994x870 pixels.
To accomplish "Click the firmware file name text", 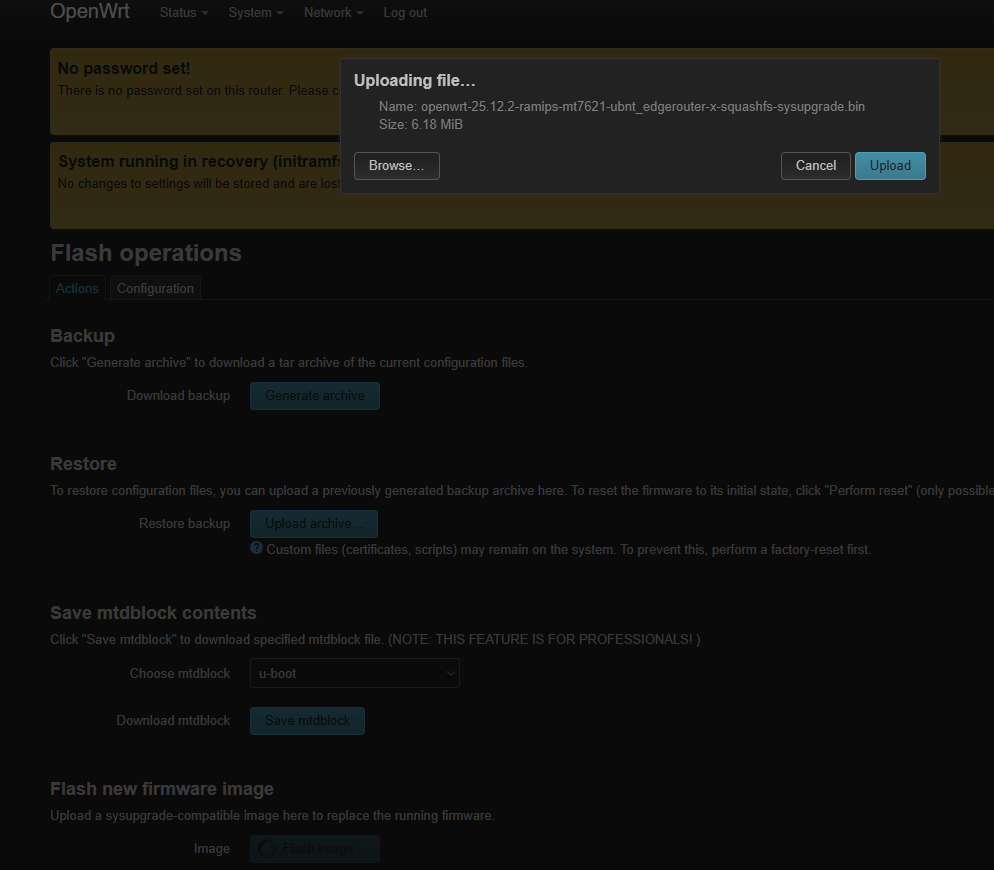I will tap(643, 107).
